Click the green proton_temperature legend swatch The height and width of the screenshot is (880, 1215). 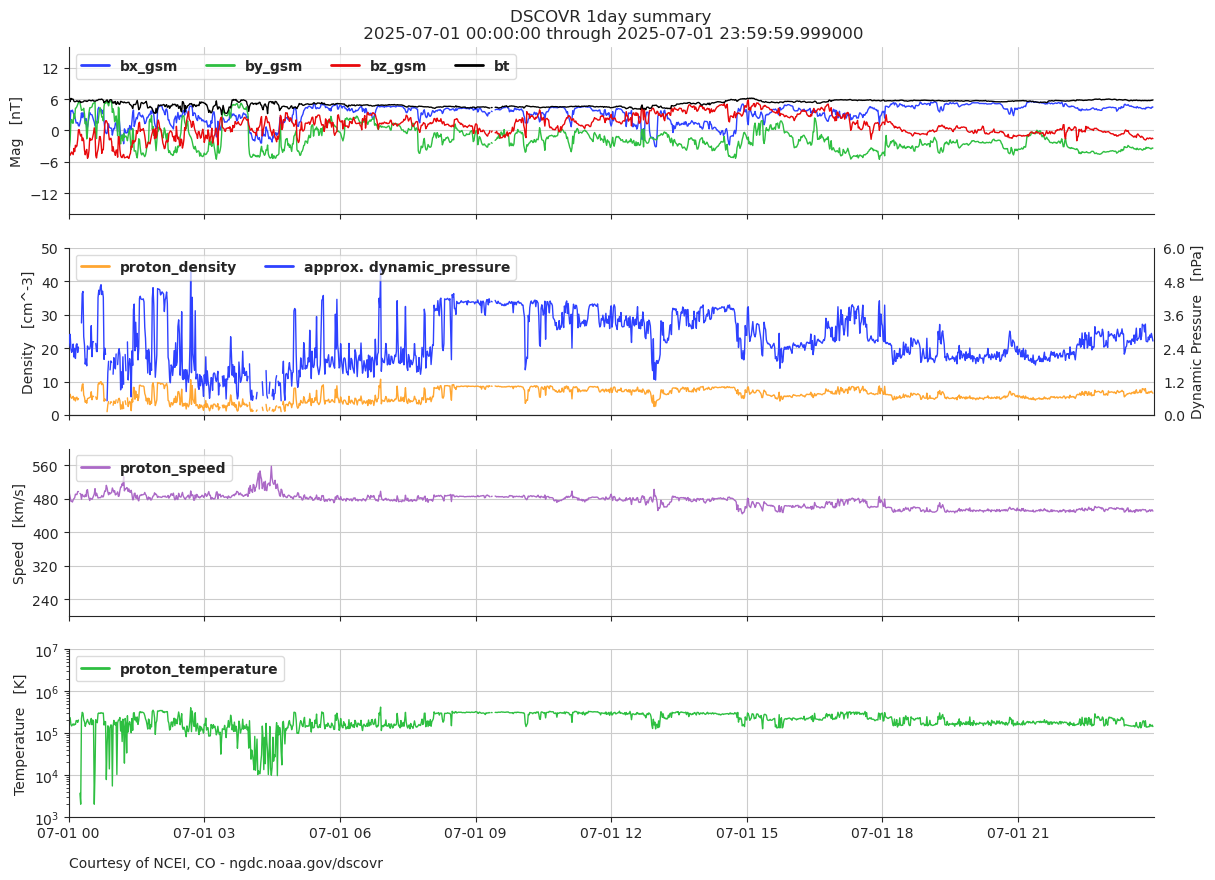[x=95, y=670]
